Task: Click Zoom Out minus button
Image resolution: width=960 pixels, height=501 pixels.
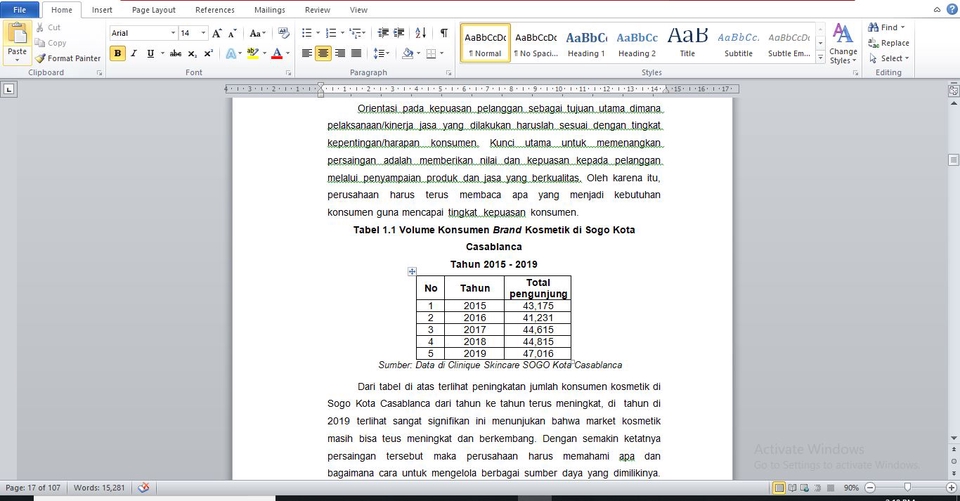Action: (869, 488)
